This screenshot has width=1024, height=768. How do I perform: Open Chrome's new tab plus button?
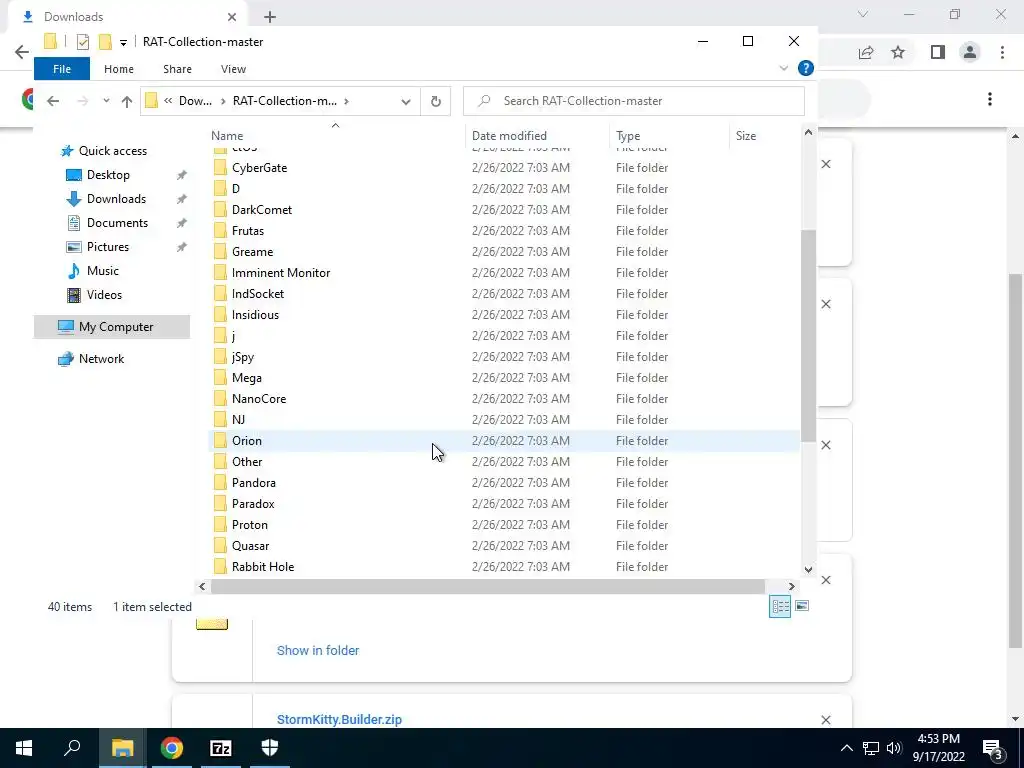click(x=270, y=17)
